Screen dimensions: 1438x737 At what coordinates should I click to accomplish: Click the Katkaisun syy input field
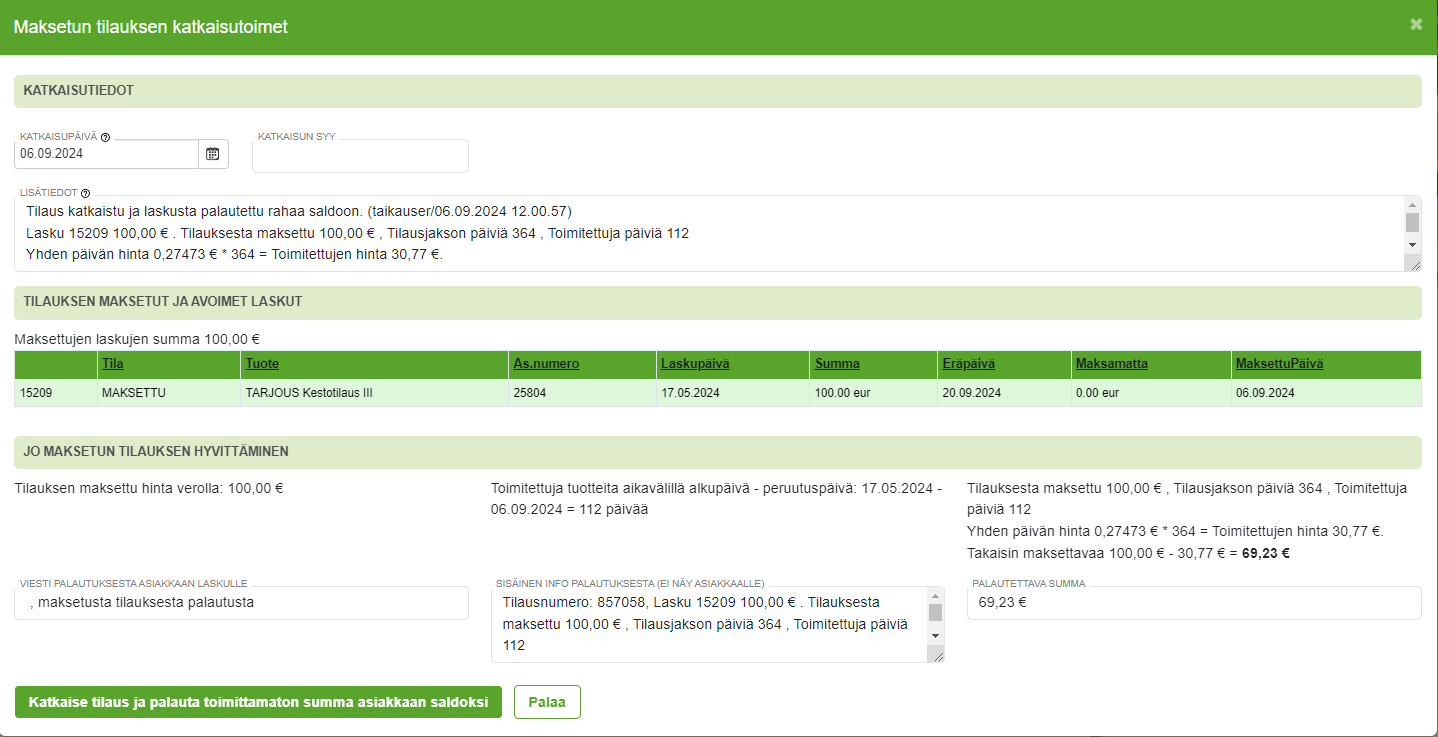click(360, 156)
